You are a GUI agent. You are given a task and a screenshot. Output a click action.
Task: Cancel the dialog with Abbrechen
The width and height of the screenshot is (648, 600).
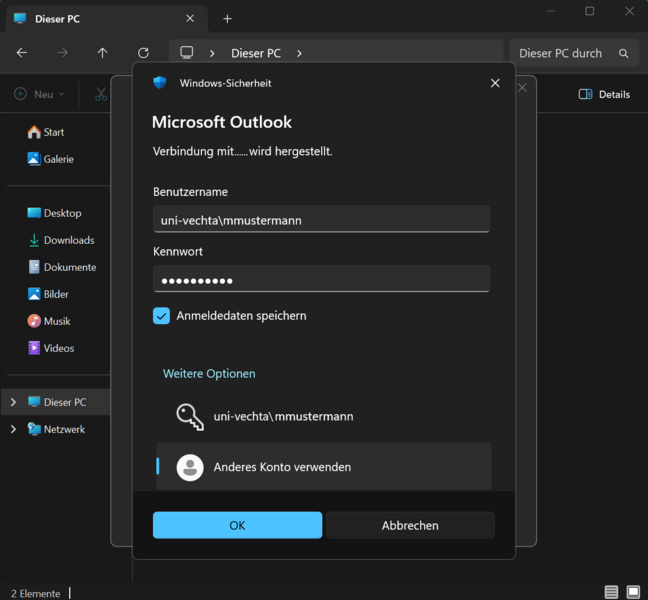[410, 525]
